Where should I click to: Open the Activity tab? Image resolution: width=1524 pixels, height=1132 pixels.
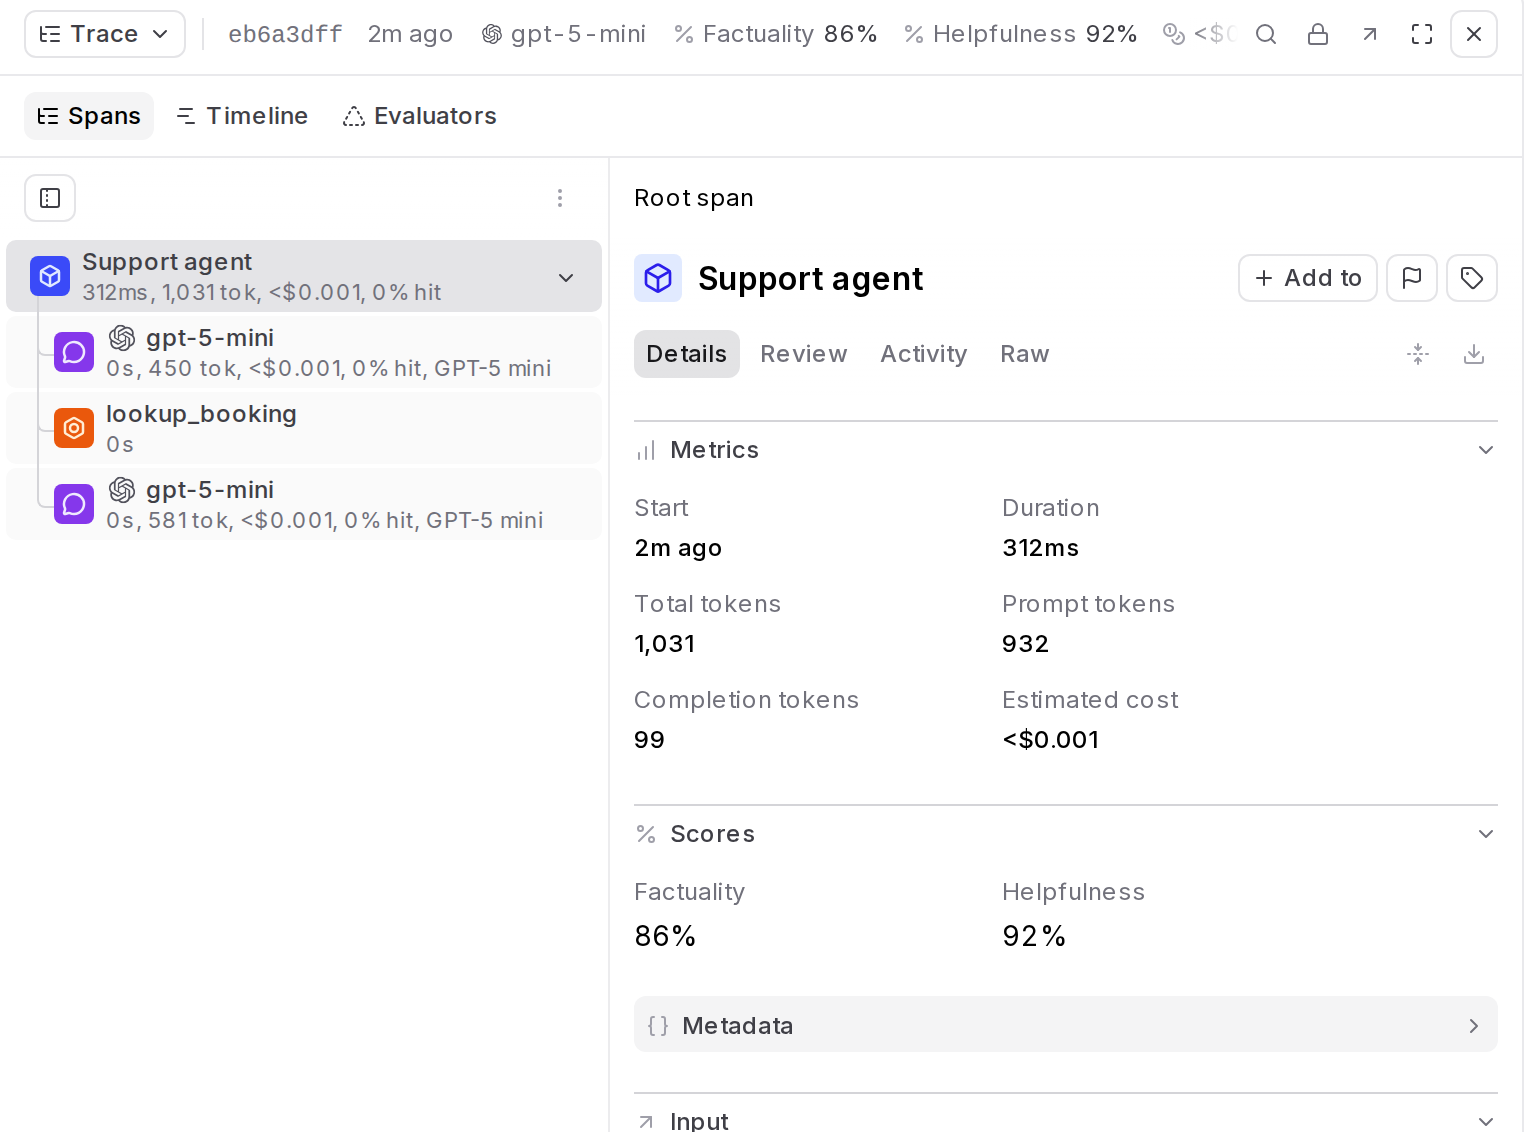[924, 354]
